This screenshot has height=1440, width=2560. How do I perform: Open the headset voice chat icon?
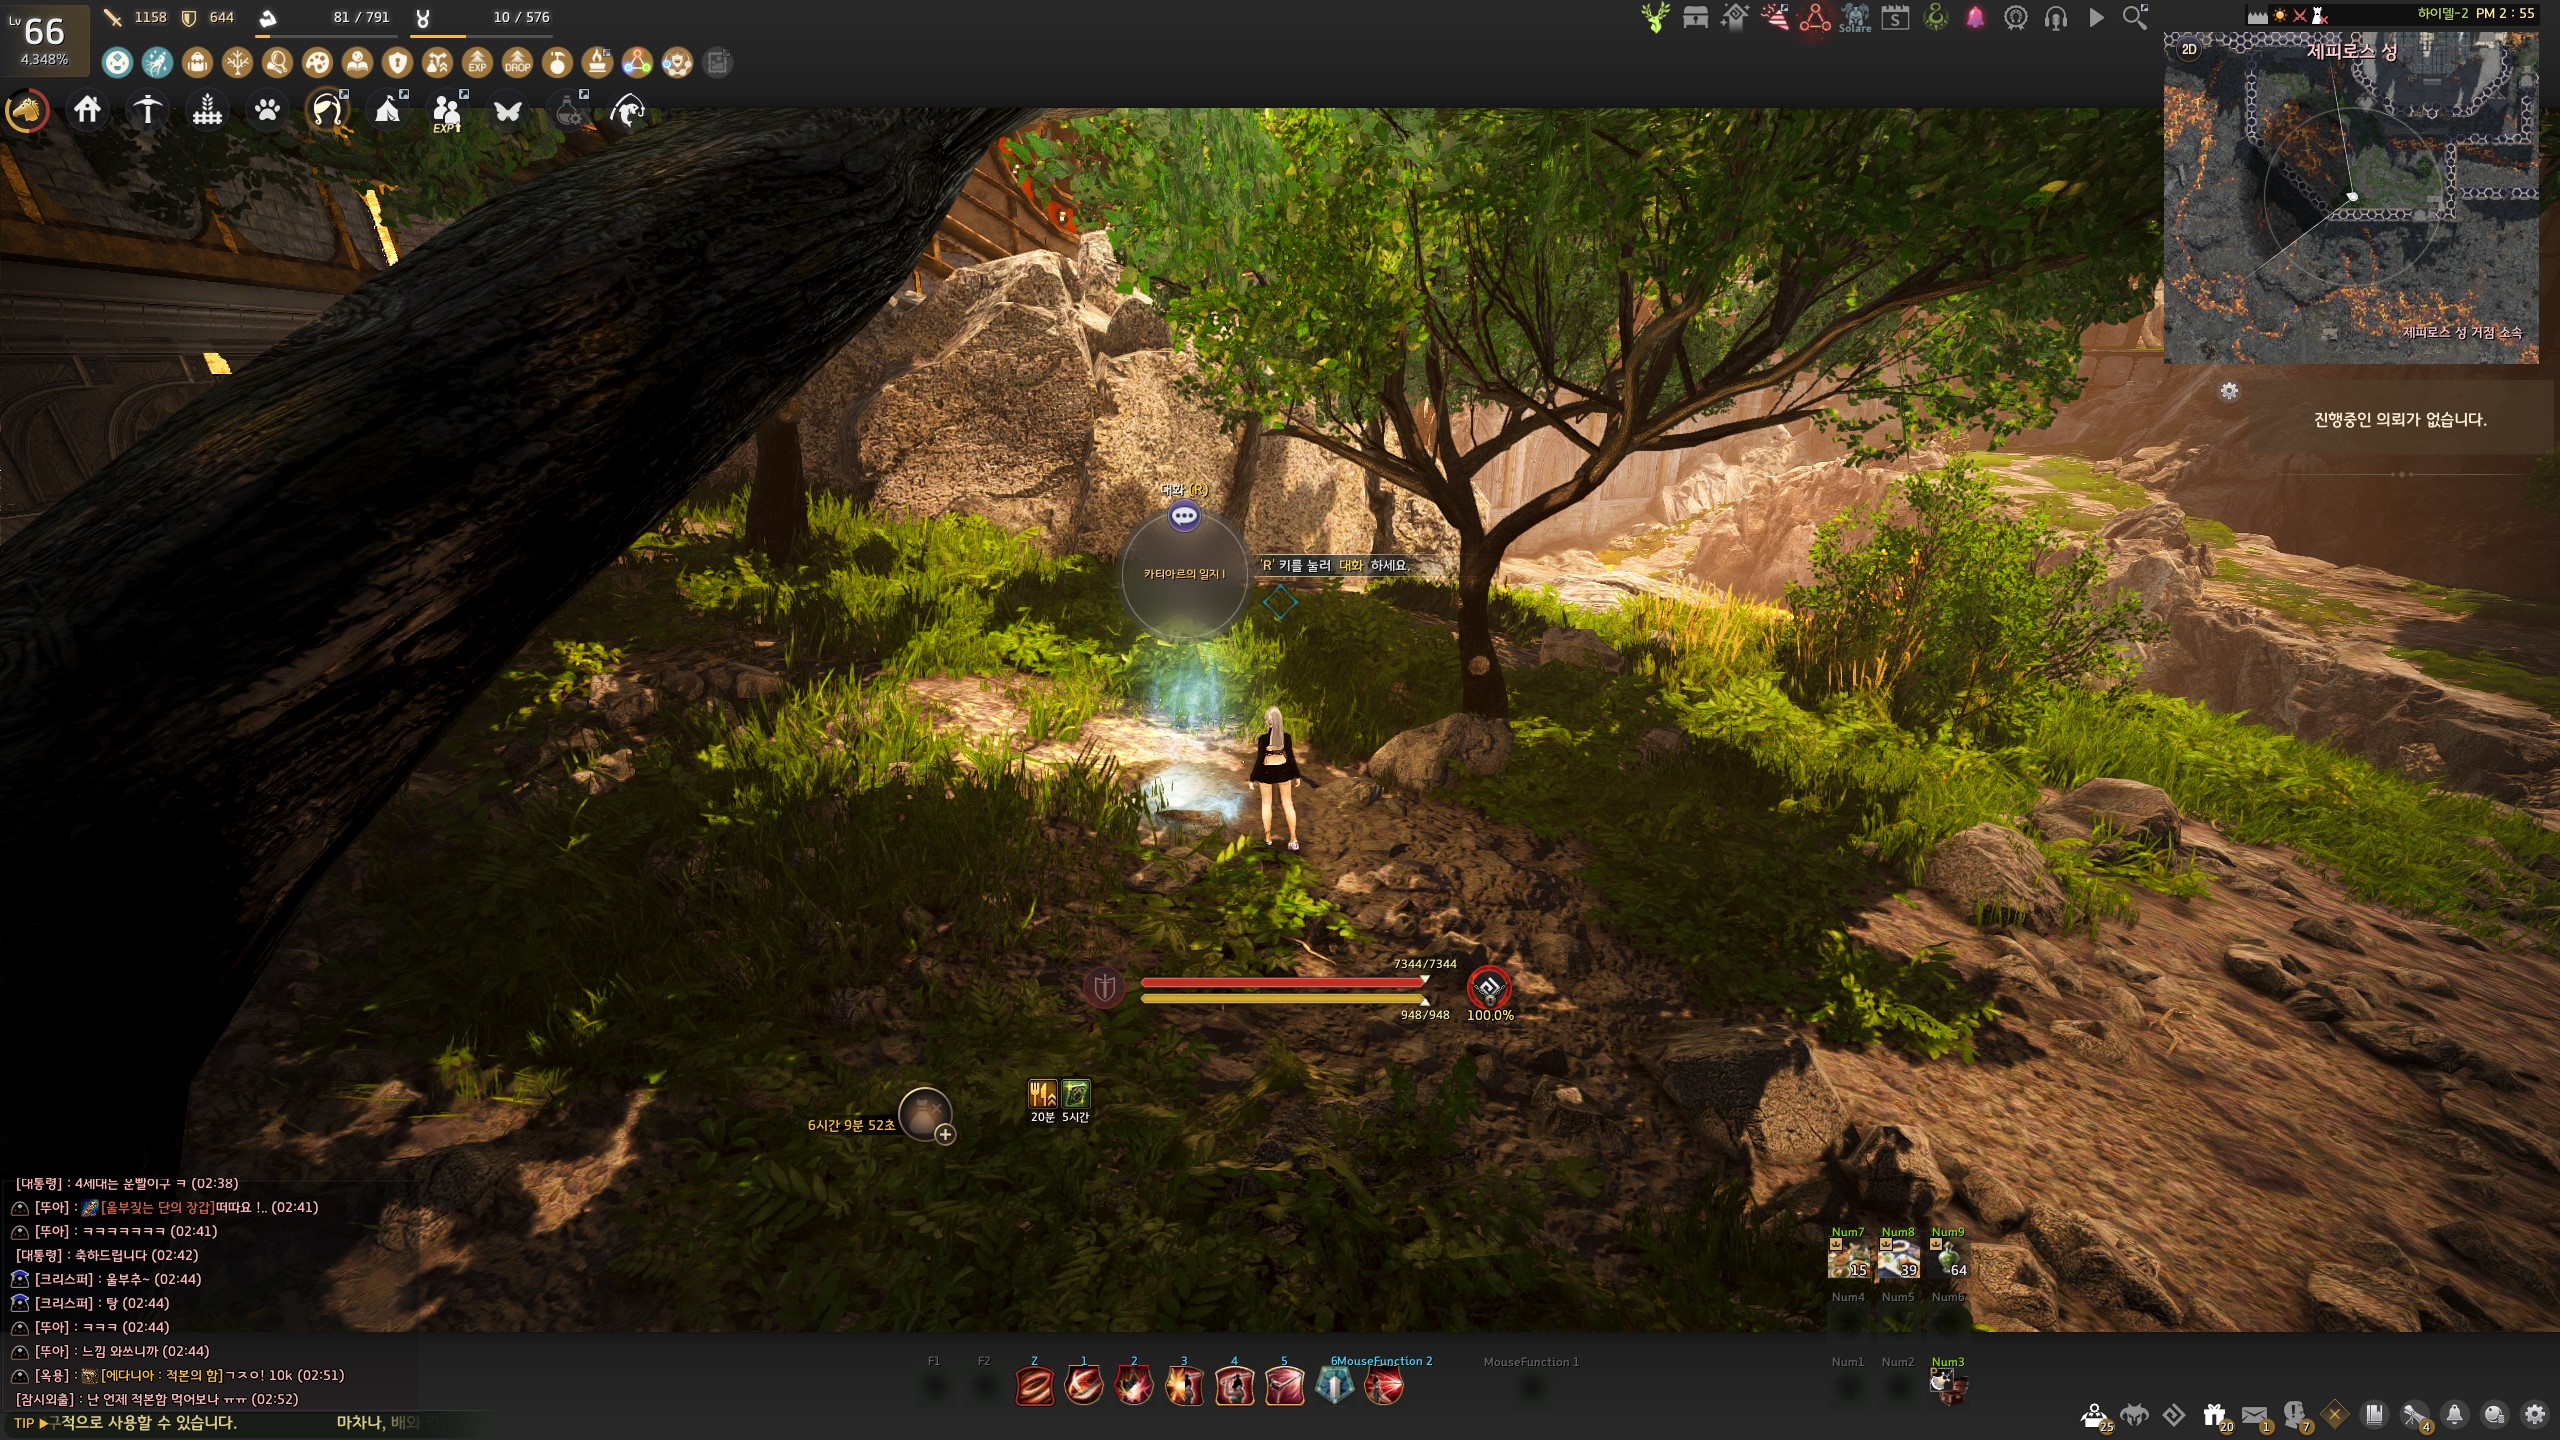2055,17
